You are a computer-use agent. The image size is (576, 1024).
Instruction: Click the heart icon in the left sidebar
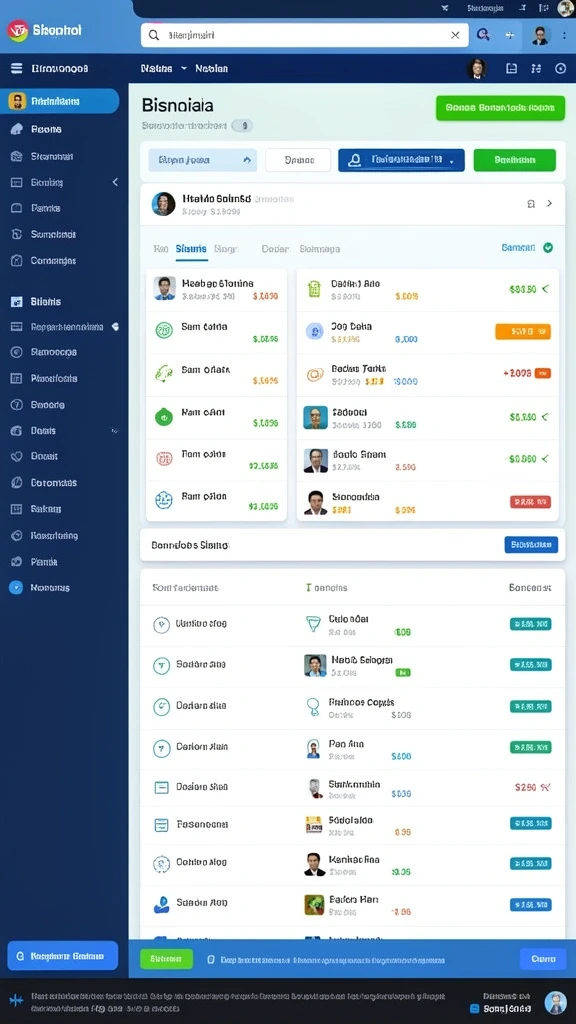pos(17,456)
